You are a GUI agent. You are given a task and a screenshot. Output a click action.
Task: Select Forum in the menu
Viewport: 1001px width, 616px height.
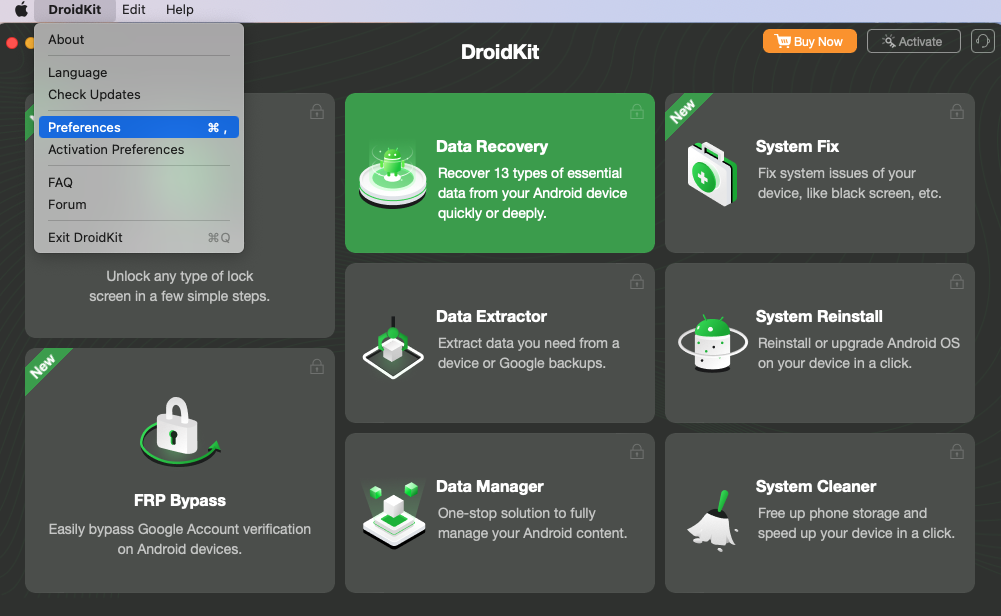pos(139,204)
